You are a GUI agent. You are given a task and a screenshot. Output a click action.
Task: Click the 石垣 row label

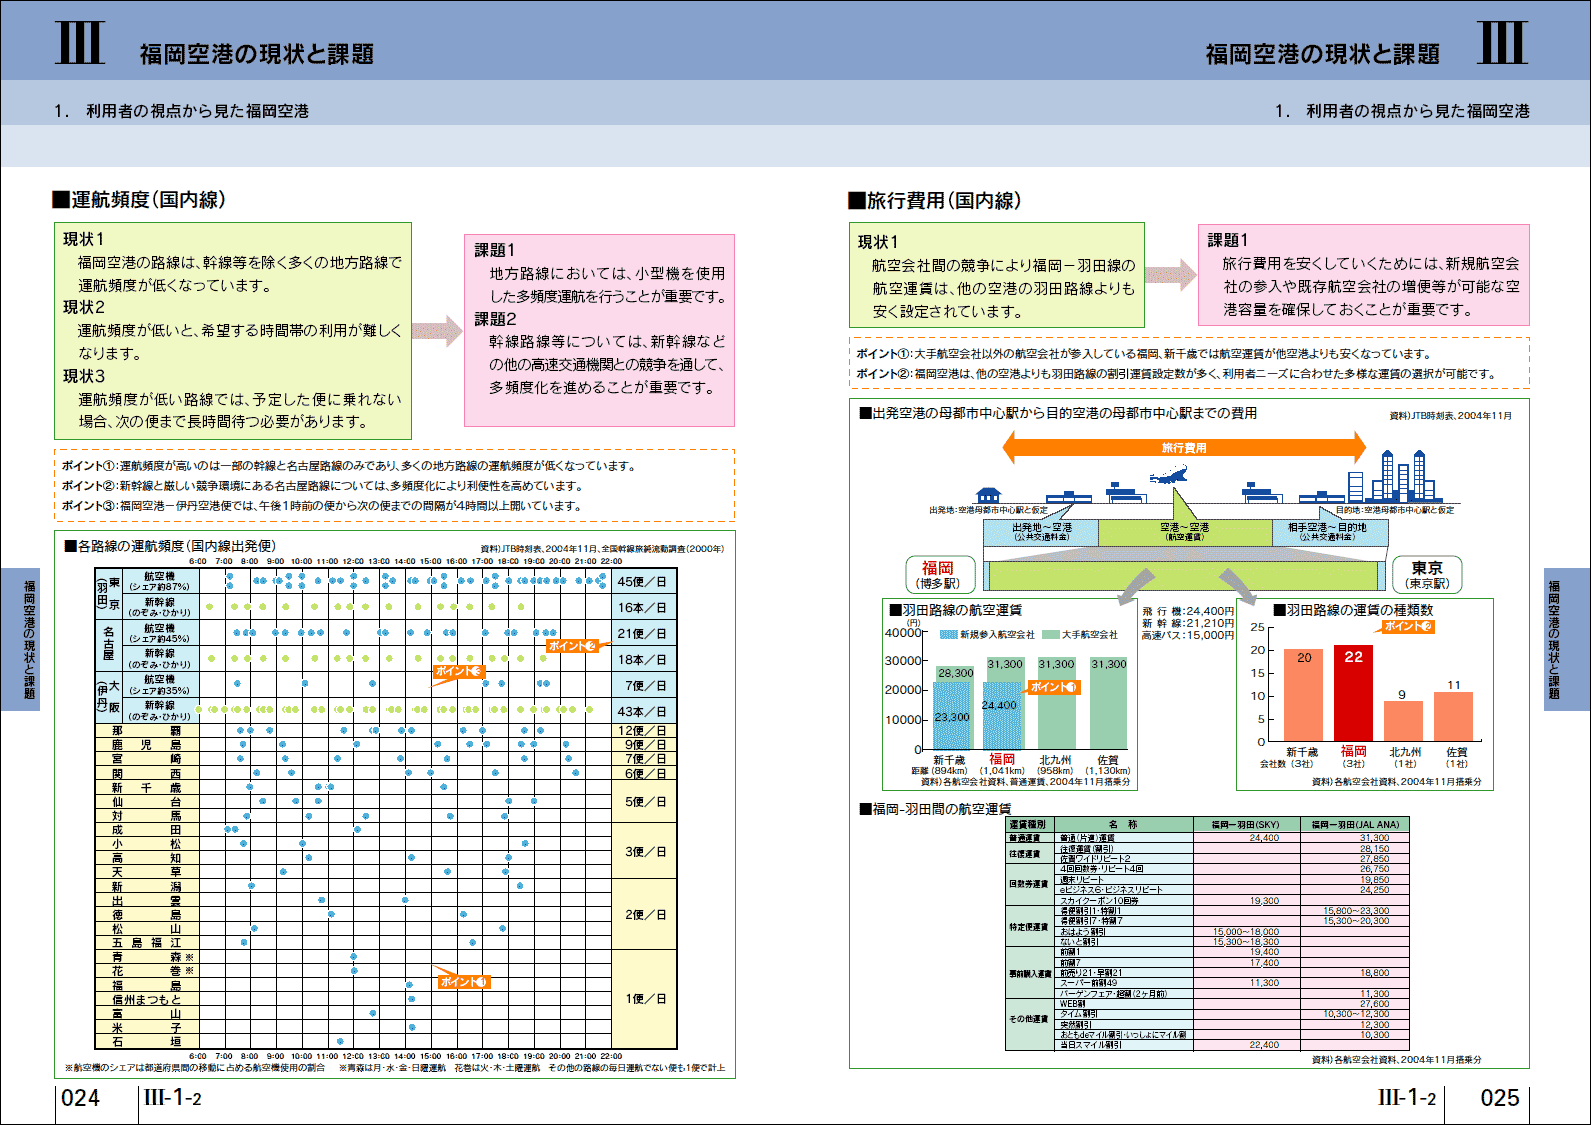(x=146, y=1041)
